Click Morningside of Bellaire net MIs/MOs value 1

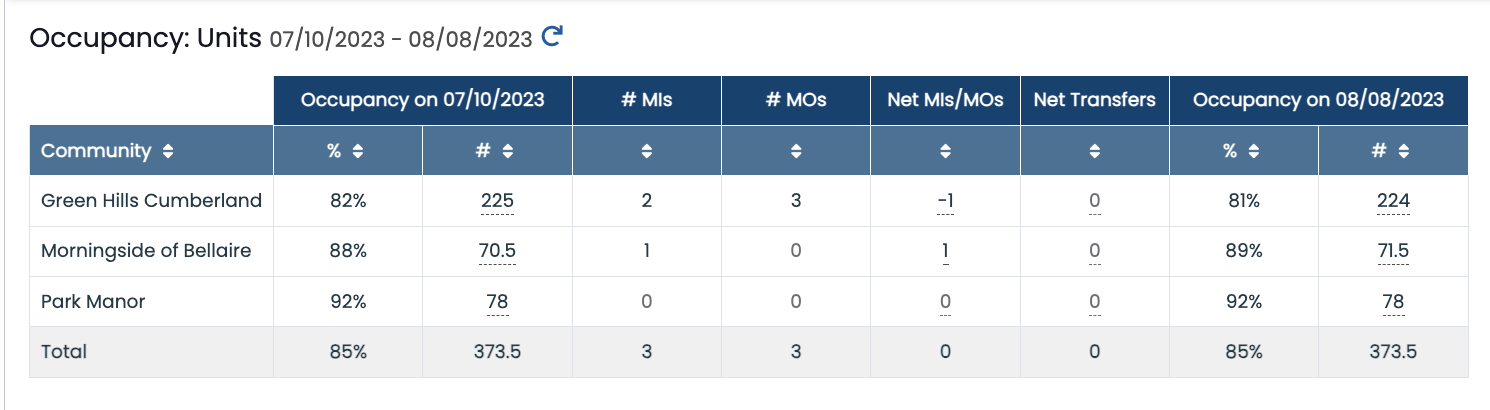coord(945,251)
